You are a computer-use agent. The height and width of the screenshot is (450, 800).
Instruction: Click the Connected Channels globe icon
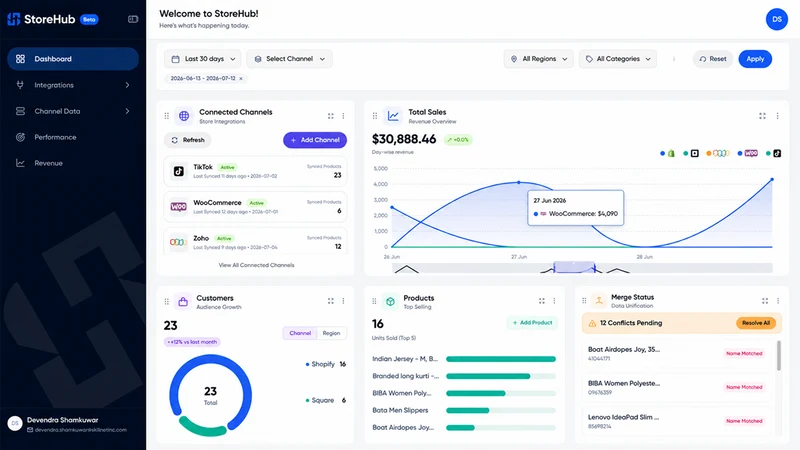click(184, 116)
